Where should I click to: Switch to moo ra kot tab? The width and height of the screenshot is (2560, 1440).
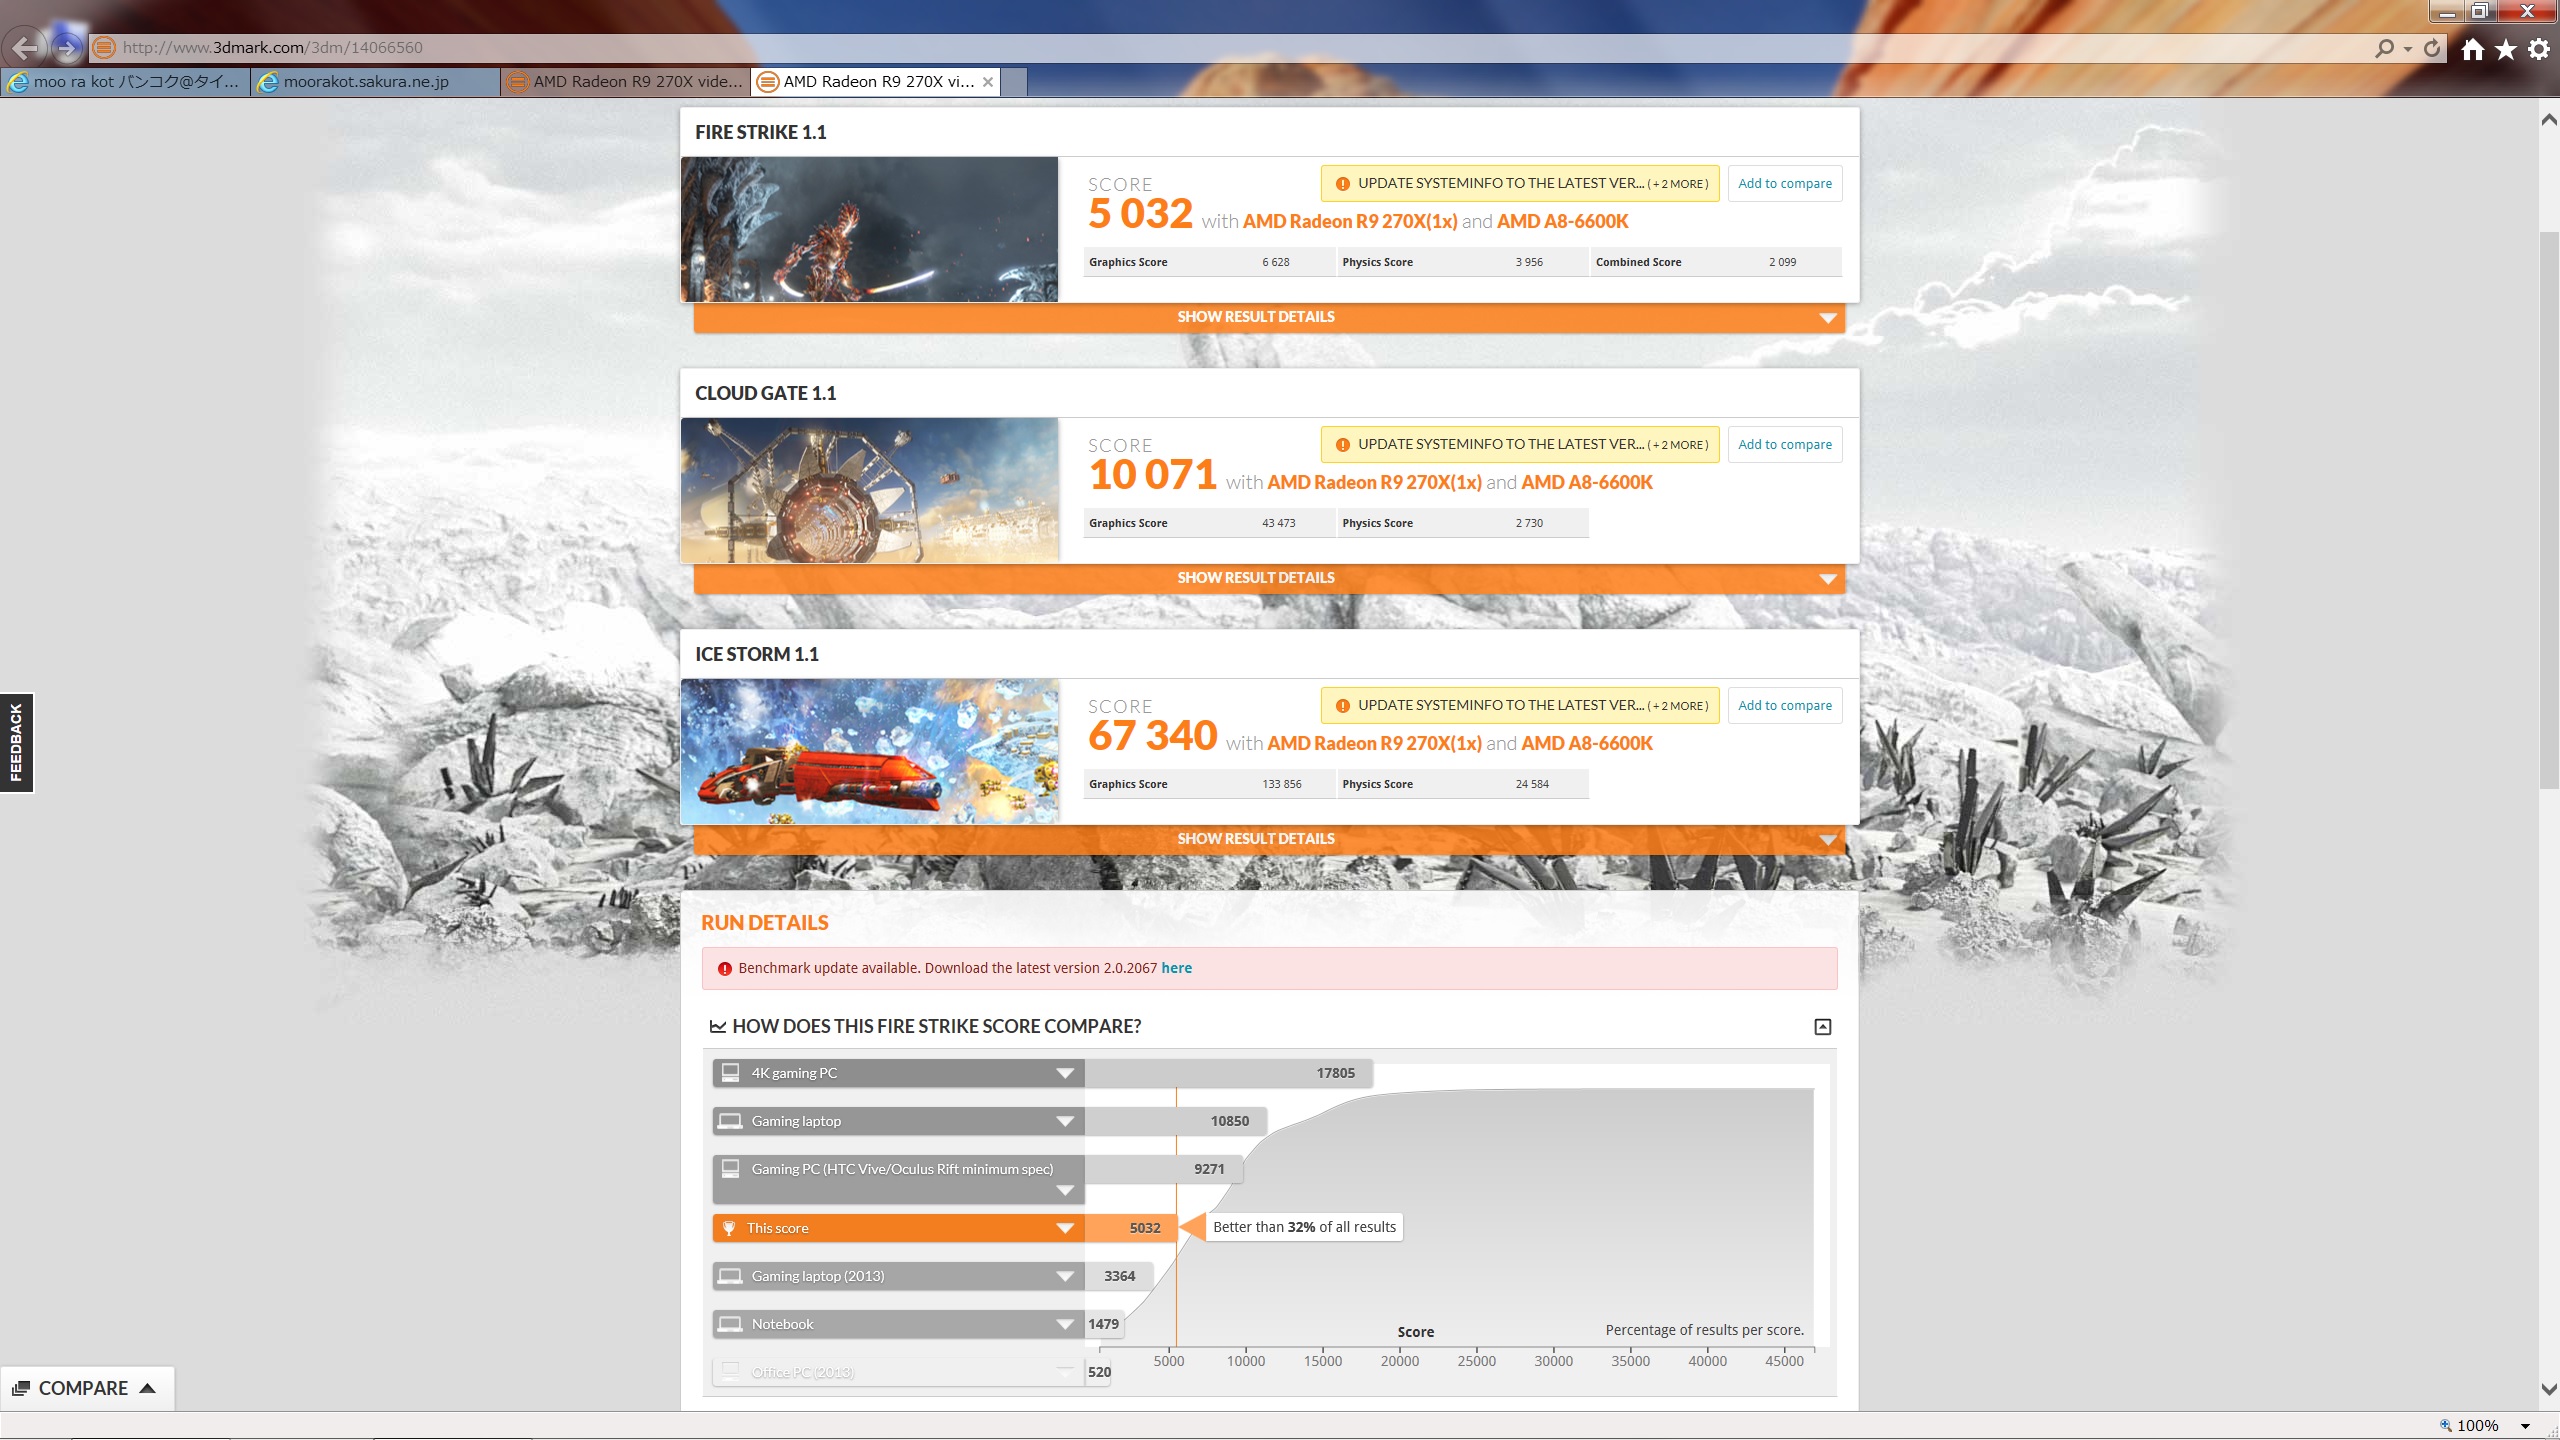pyautogui.click(x=125, y=82)
